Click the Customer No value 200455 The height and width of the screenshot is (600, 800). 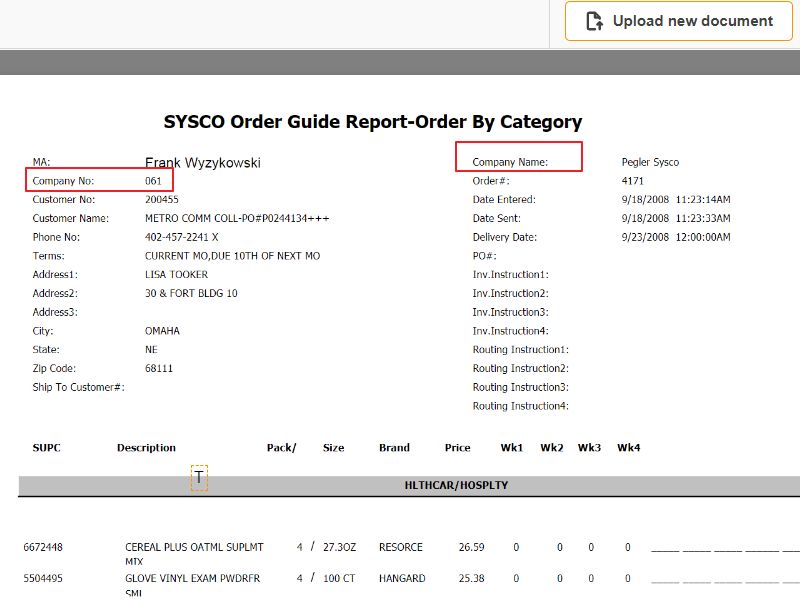pos(162,199)
